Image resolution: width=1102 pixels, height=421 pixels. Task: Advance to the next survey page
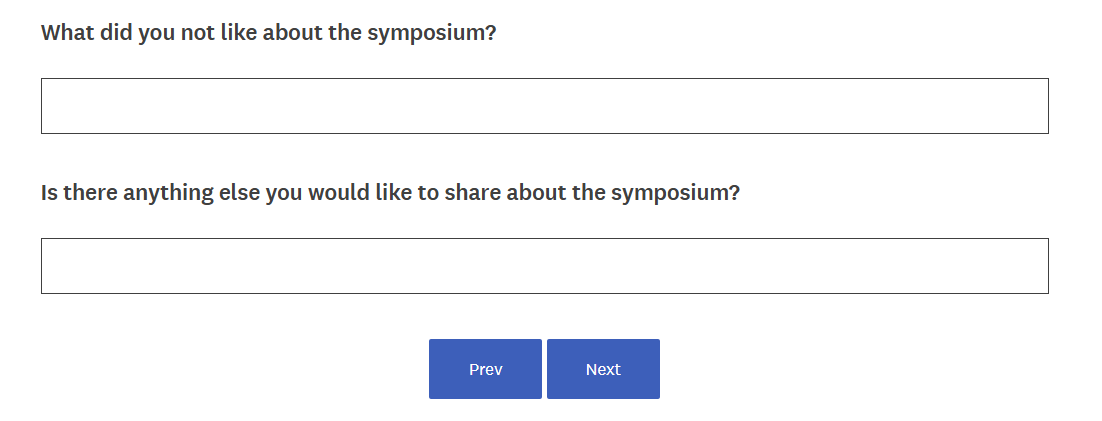coord(603,369)
